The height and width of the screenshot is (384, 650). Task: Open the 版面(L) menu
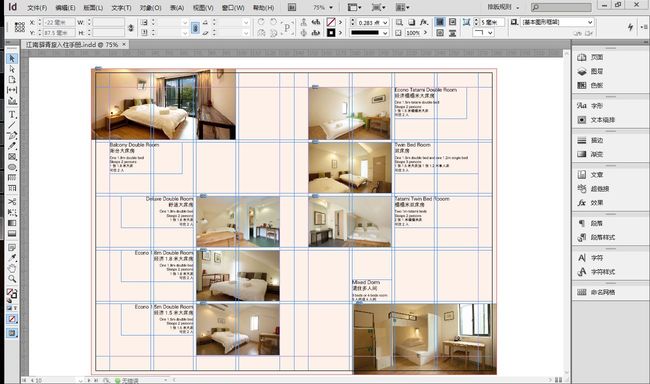(93, 8)
